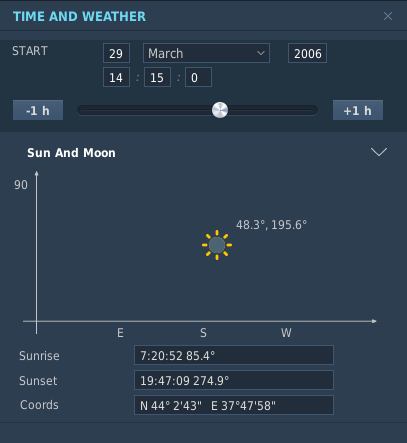Viewport: 407px width, 443px height.
Task: Subtract one hour with -1 h button
Action: [x=38, y=110]
